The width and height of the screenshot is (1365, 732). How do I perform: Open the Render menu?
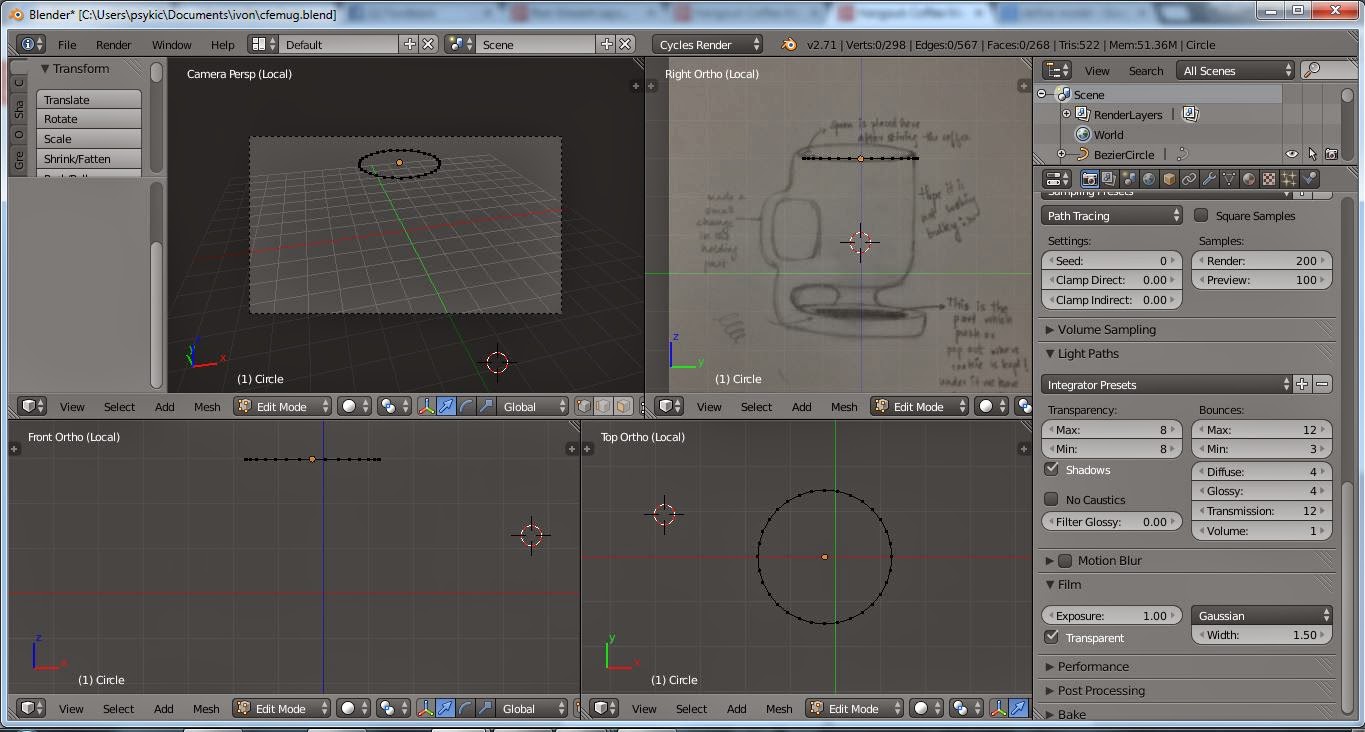point(114,45)
